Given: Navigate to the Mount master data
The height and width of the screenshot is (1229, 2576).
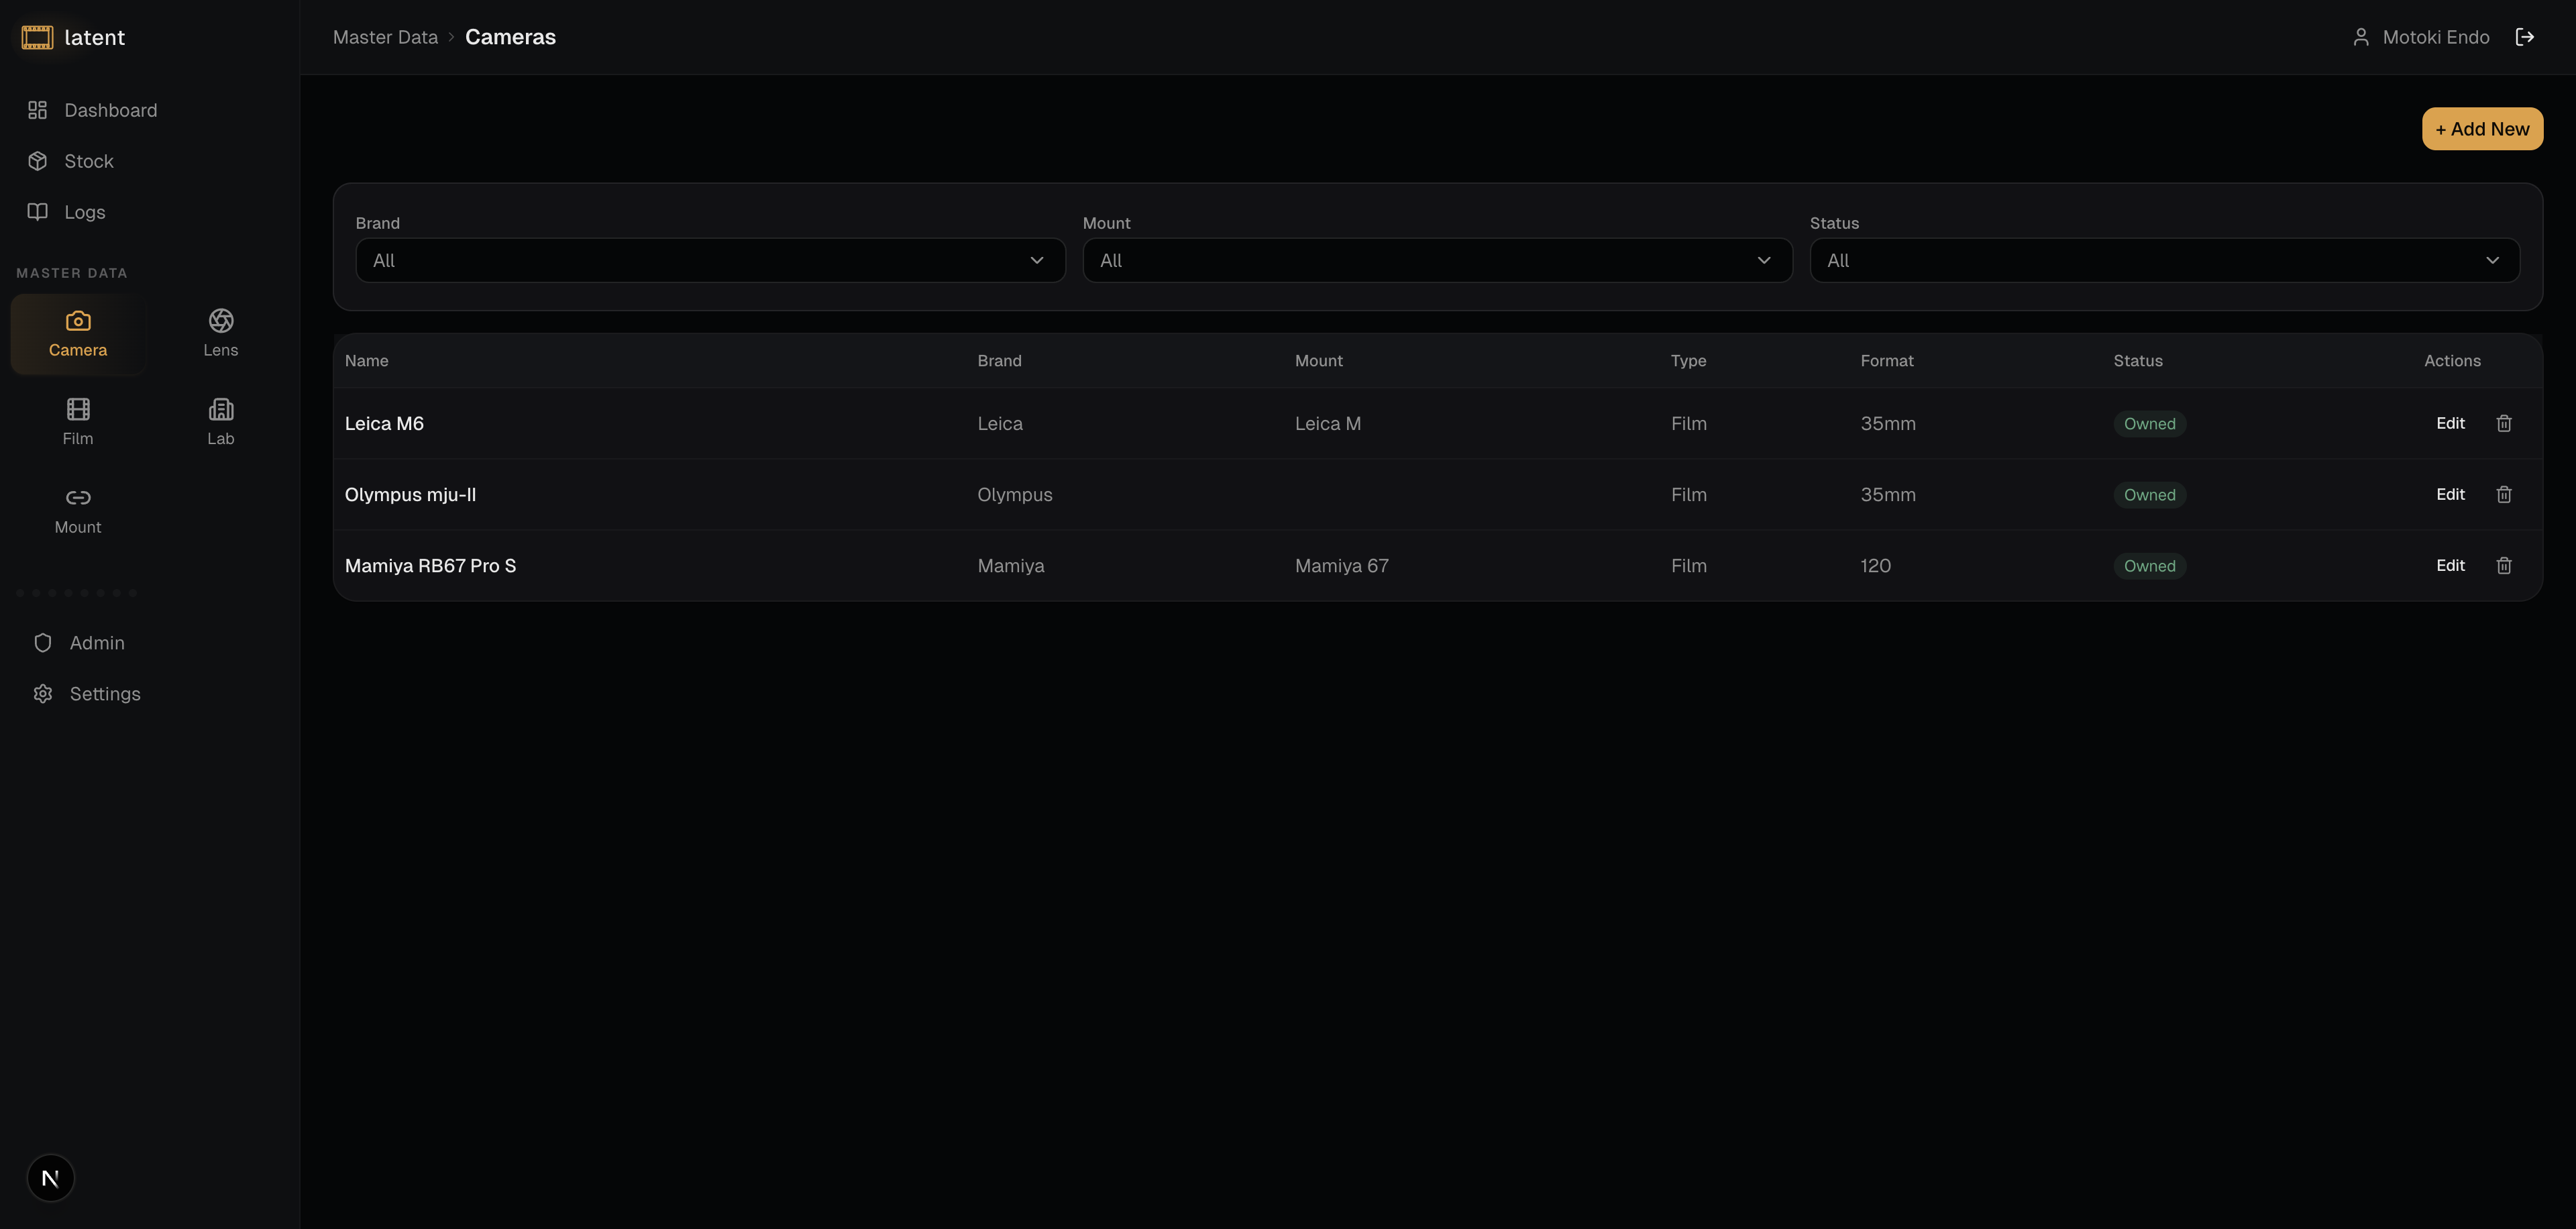Looking at the screenshot, I should 78,510.
